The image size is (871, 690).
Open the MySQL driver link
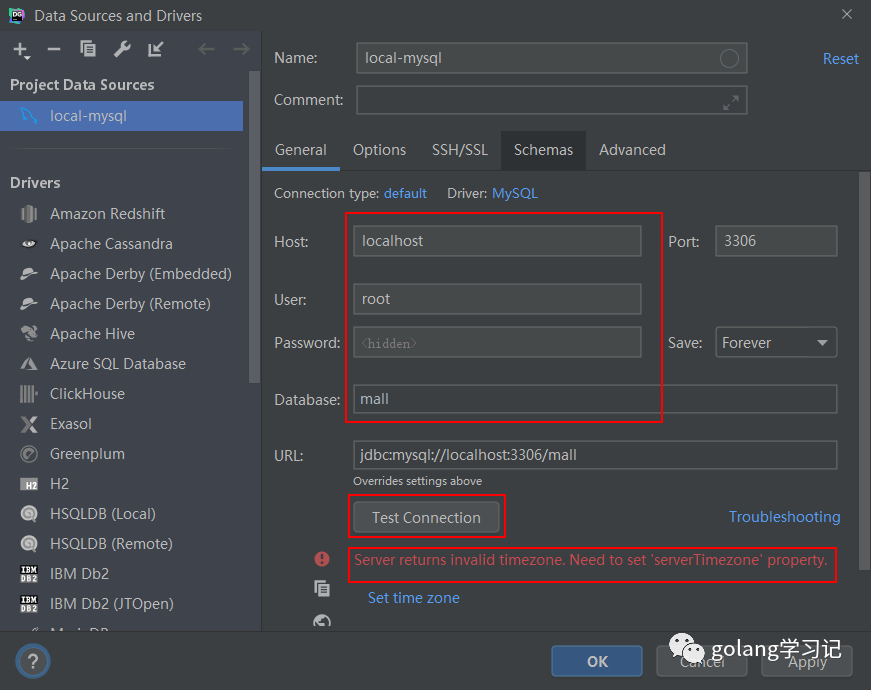[515, 193]
